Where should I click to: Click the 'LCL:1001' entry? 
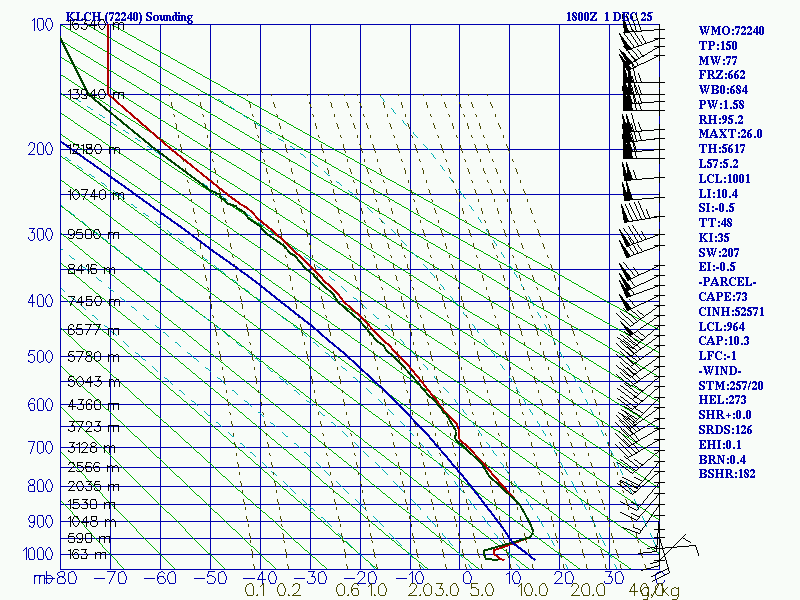tap(724, 179)
